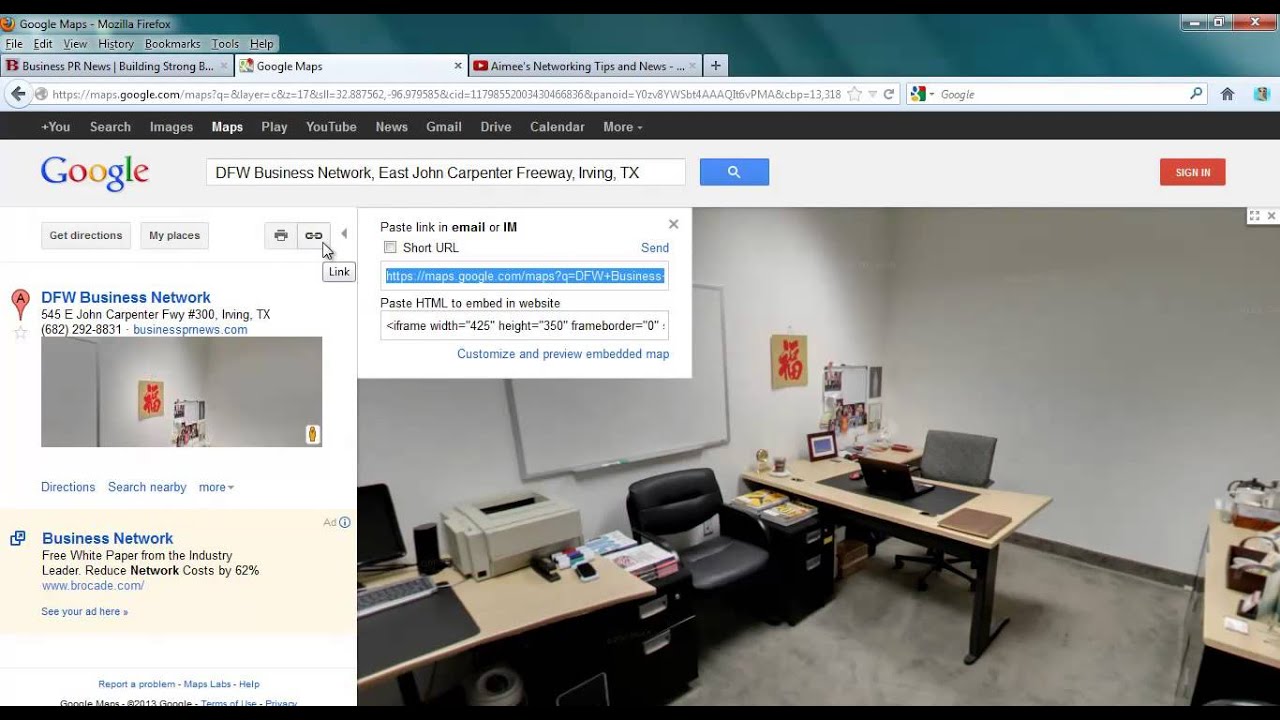The image size is (1280, 720).
Task: Click the iframe embed HTML field
Action: (x=524, y=326)
